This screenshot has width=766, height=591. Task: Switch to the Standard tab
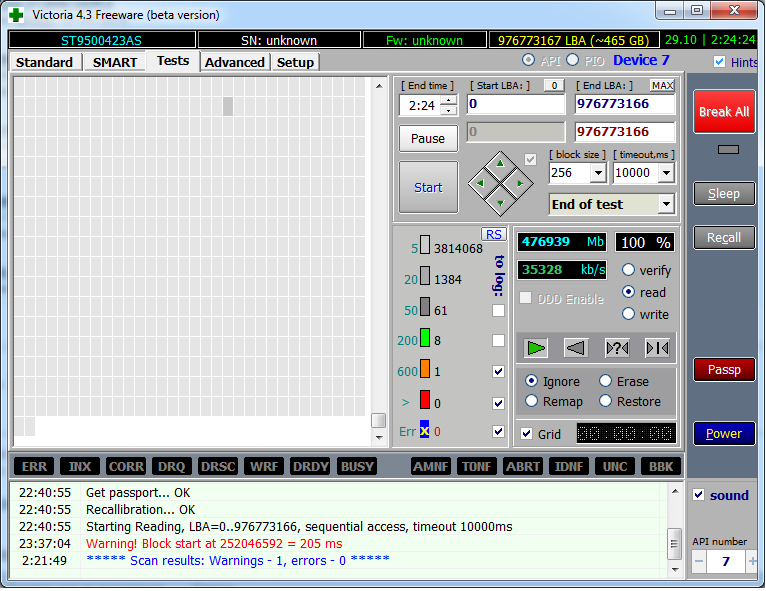click(44, 63)
